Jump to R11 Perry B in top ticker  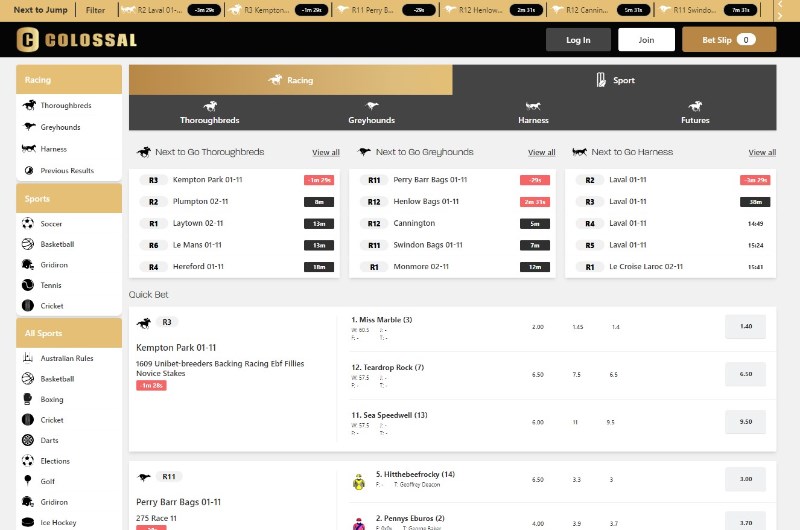(x=387, y=10)
